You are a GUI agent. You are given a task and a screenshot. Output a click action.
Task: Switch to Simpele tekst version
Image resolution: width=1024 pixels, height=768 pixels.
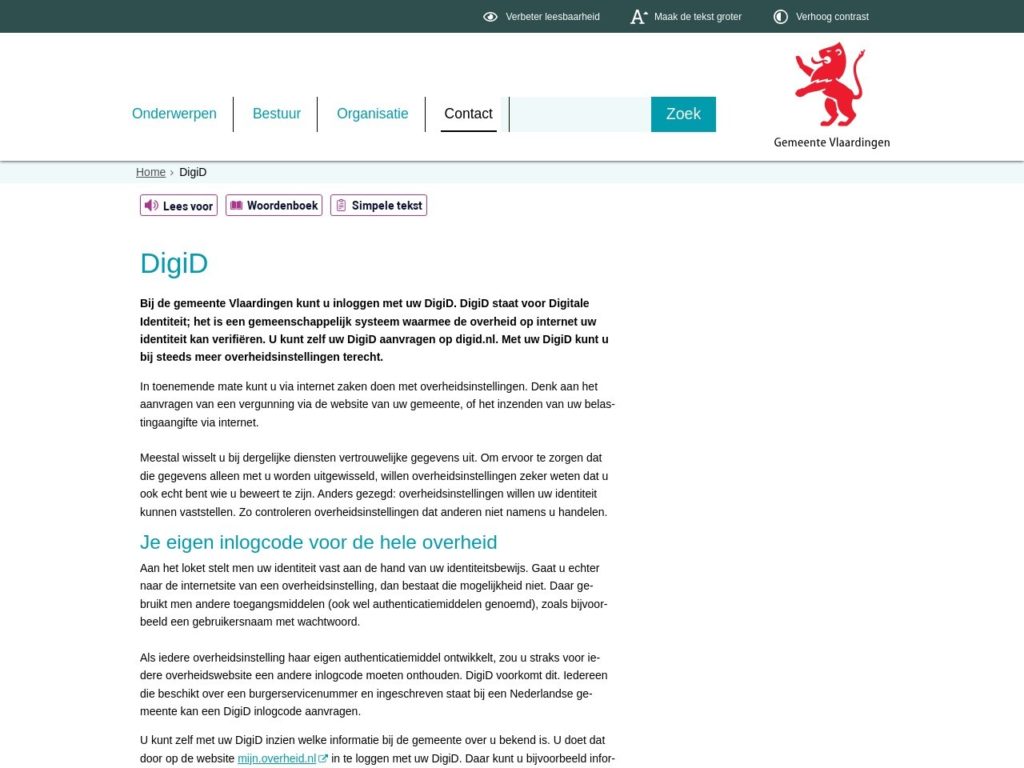click(x=378, y=205)
